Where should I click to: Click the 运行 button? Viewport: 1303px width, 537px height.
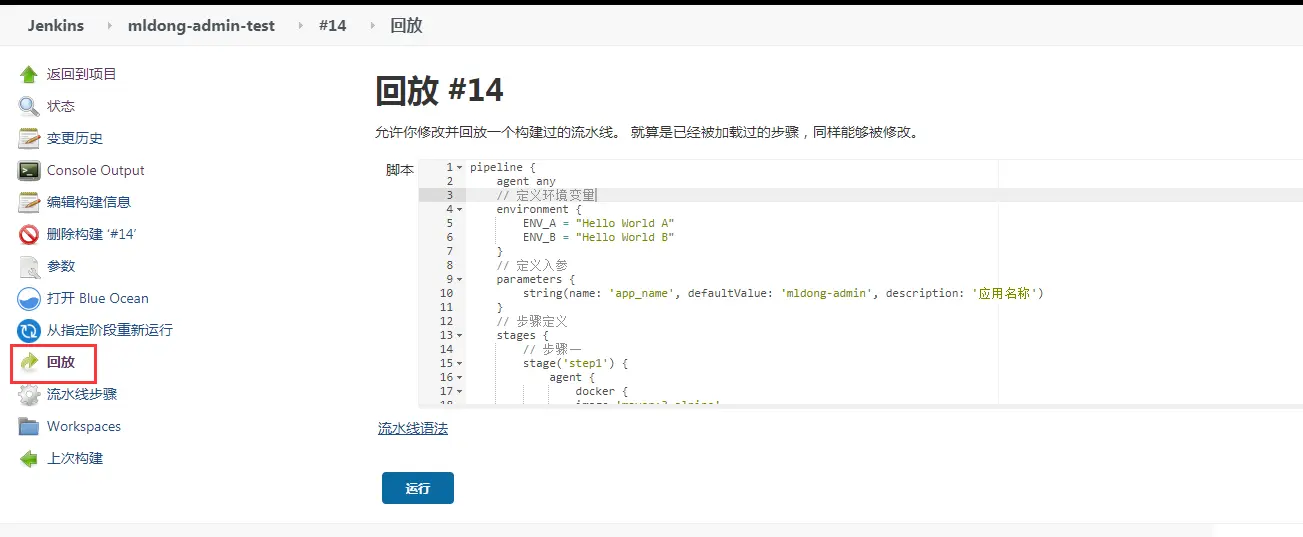click(418, 488)
